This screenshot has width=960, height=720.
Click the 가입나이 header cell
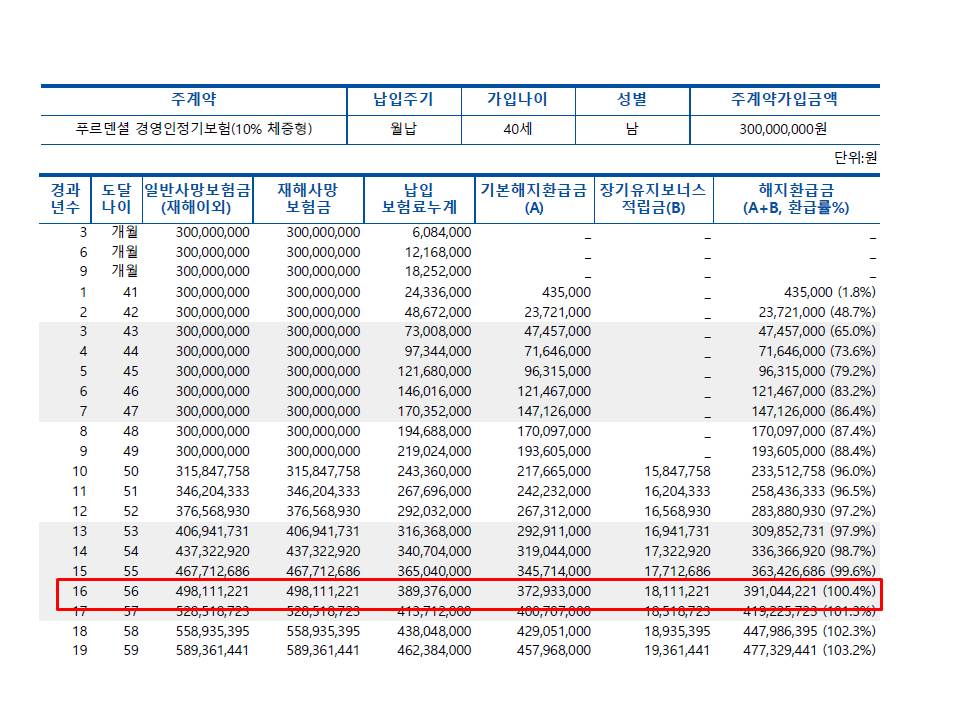[x=517, y=99]
